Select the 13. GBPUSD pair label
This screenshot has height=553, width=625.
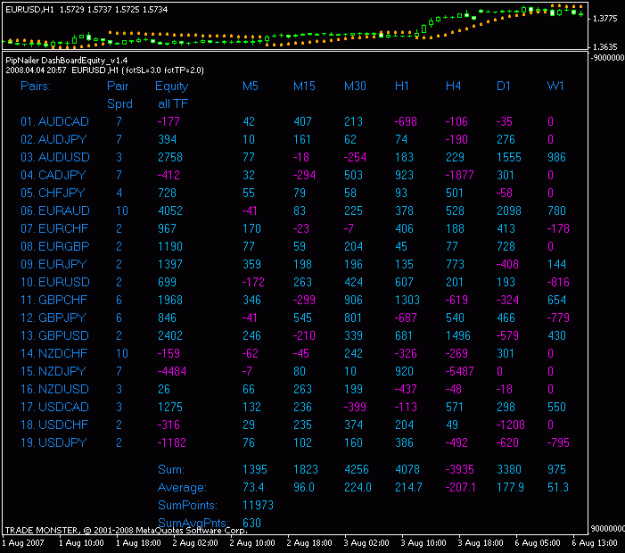(55, 336)
